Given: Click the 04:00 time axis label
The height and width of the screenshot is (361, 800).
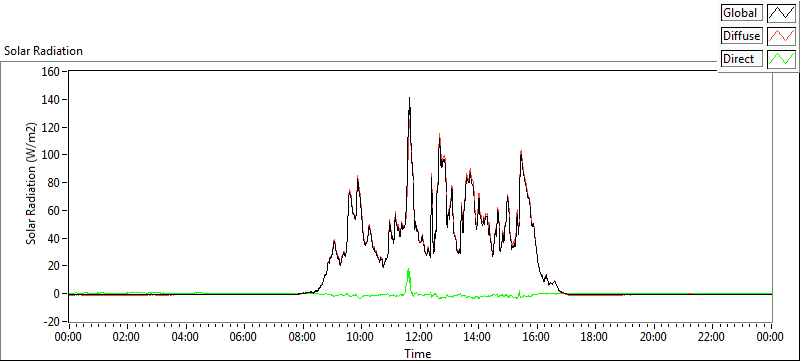Looking at the screenshot, I should coord(186,337).
